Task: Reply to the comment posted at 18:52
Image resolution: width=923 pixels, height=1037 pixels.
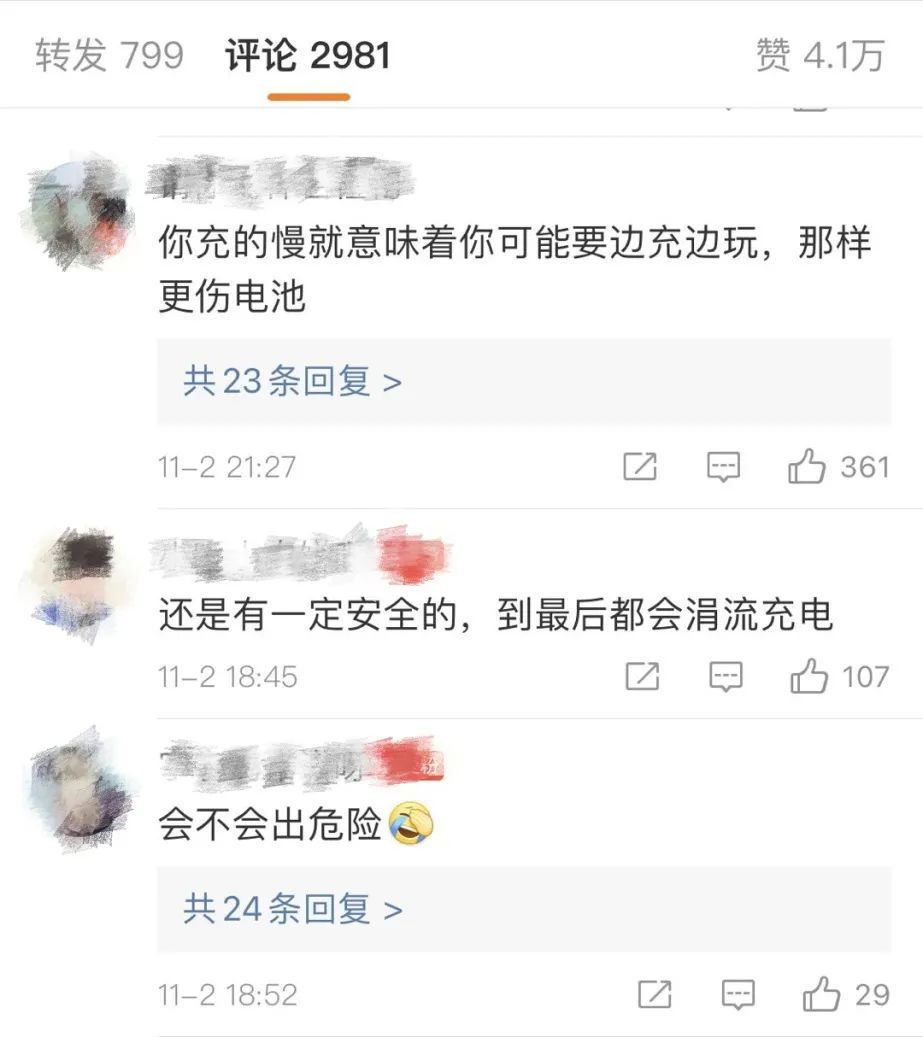Action: click(x=738, y=995)
